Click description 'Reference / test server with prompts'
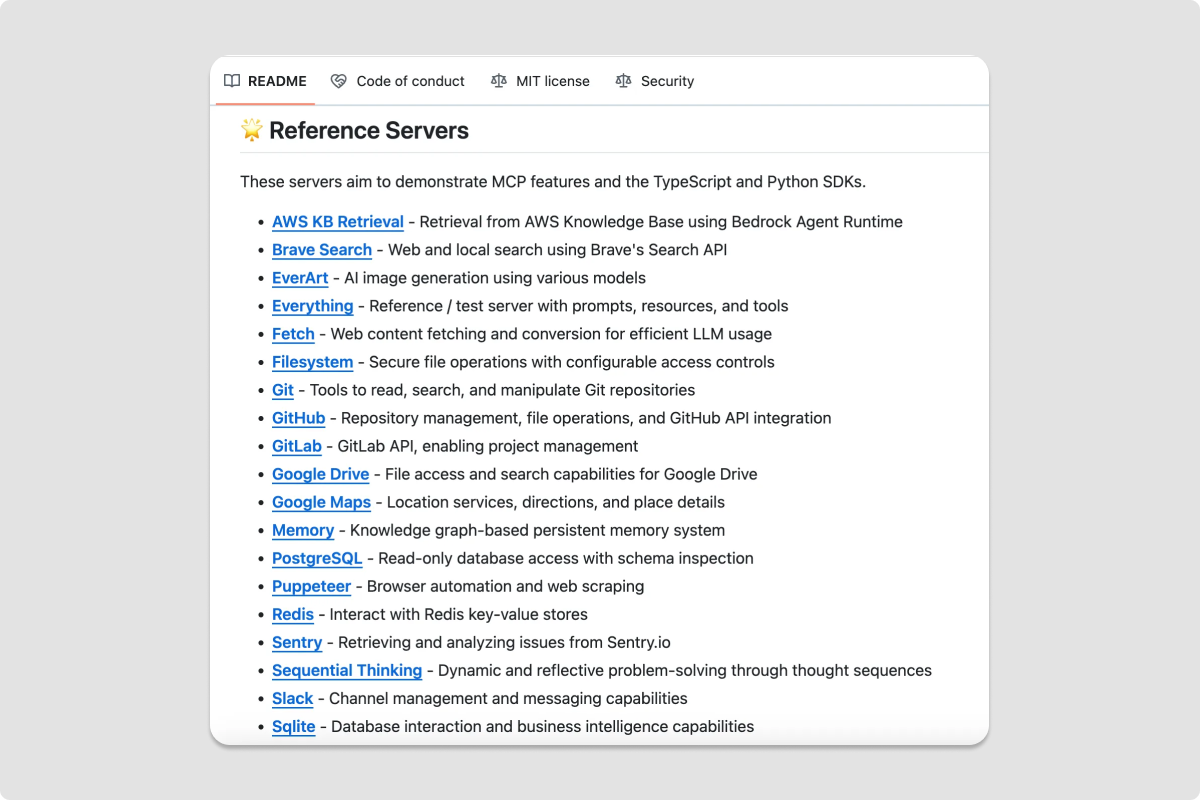This screenshot has height=800, width=1200. [503, 306]
